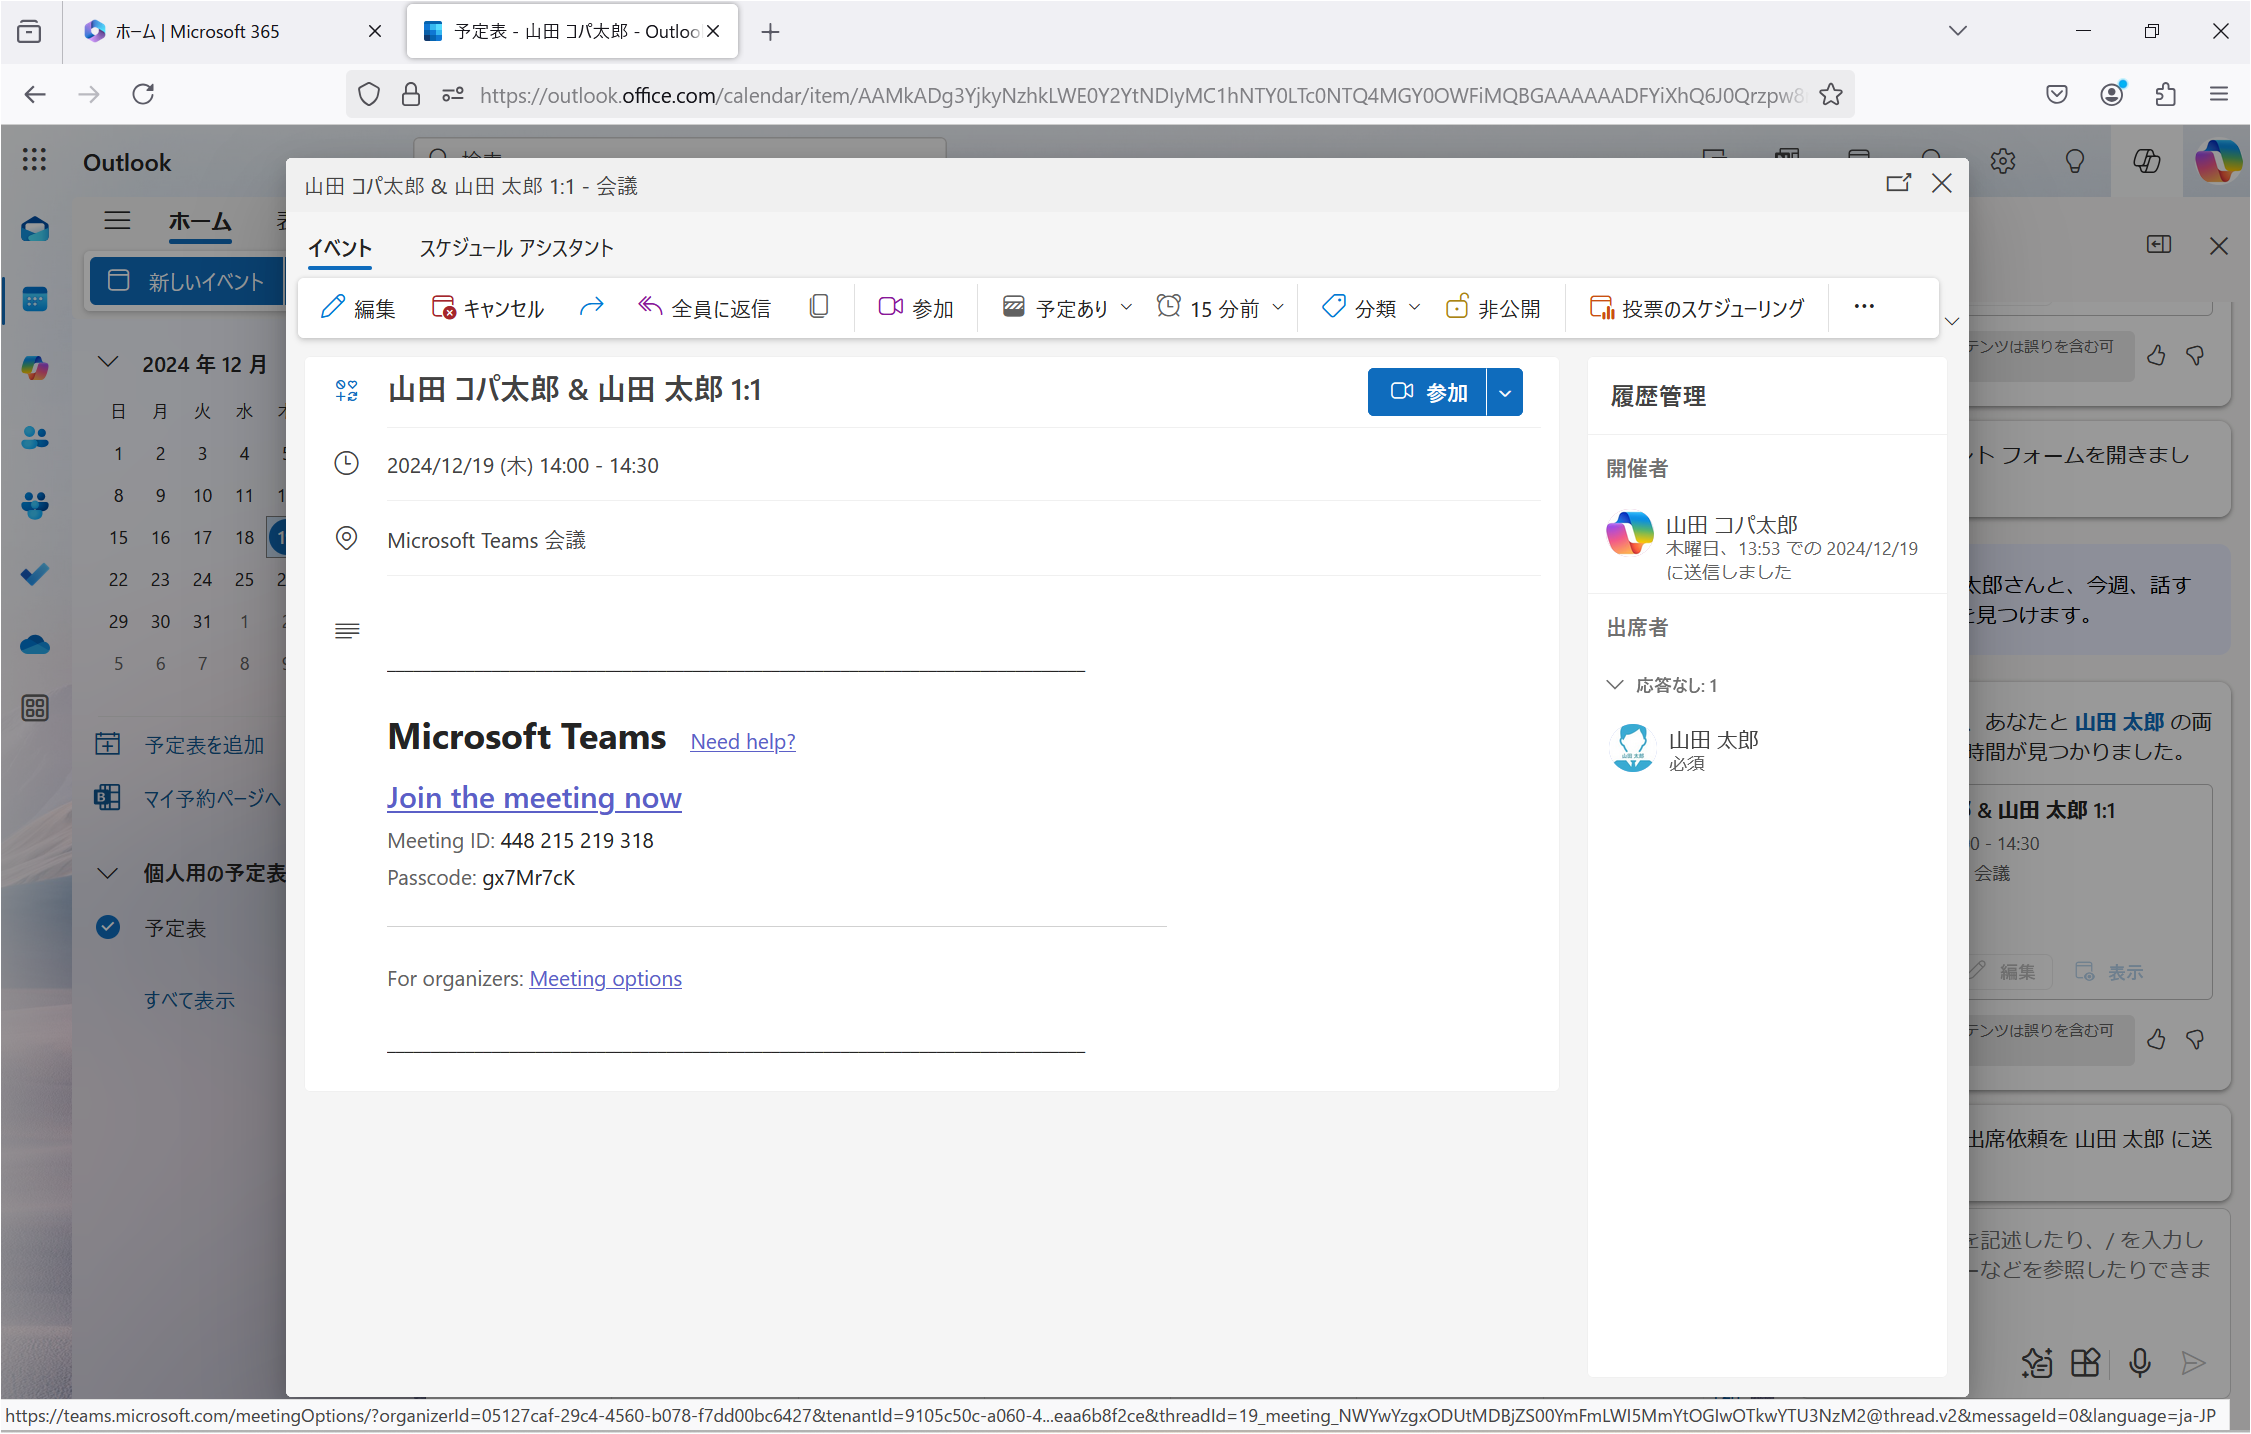The width and height of the screenshot is (2251, 1434).
Task: Thumbs up the first Copilot response
Action: (x=2156, y=355)
